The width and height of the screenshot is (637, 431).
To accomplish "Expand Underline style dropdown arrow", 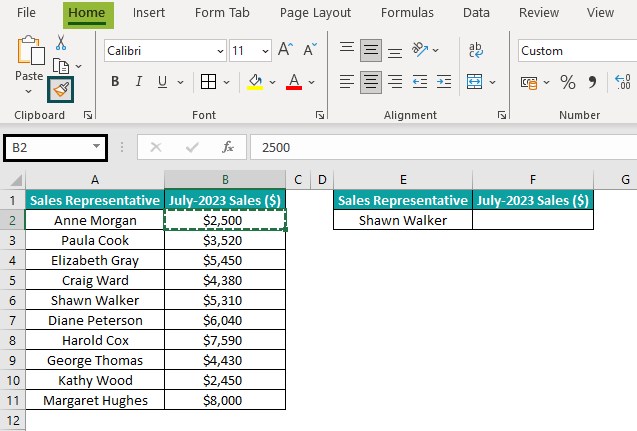I will 180,82.
